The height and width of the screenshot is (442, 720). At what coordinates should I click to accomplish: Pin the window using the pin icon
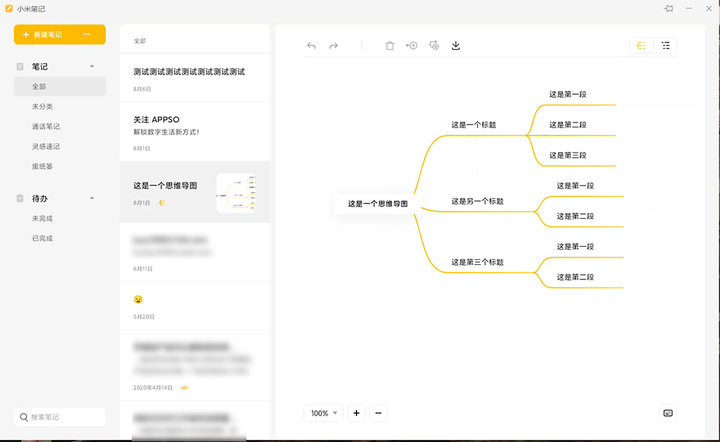(669, 8)
